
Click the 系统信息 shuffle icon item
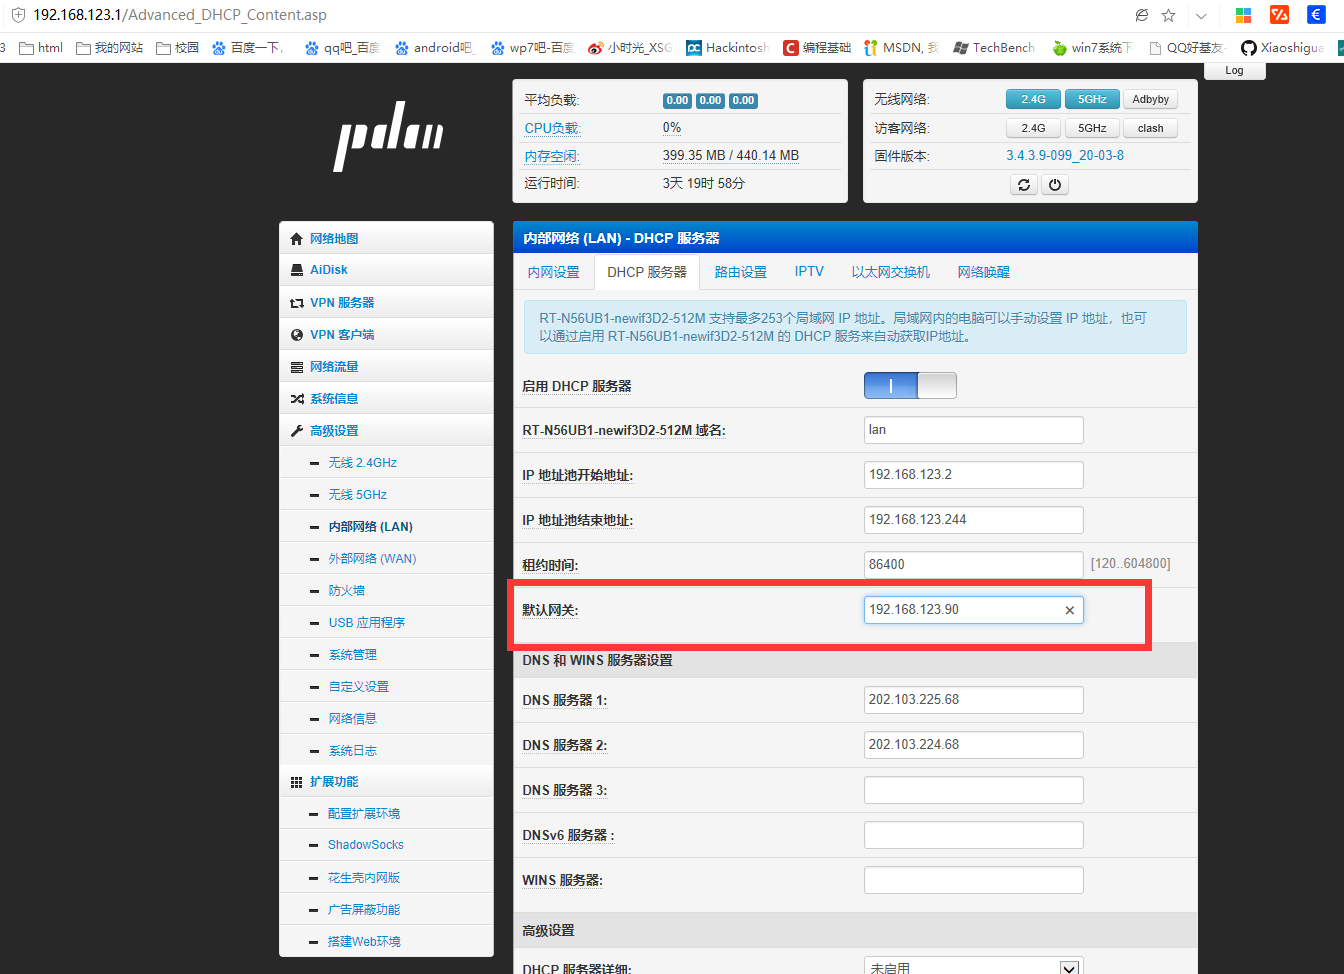click(x=297, y=399)
